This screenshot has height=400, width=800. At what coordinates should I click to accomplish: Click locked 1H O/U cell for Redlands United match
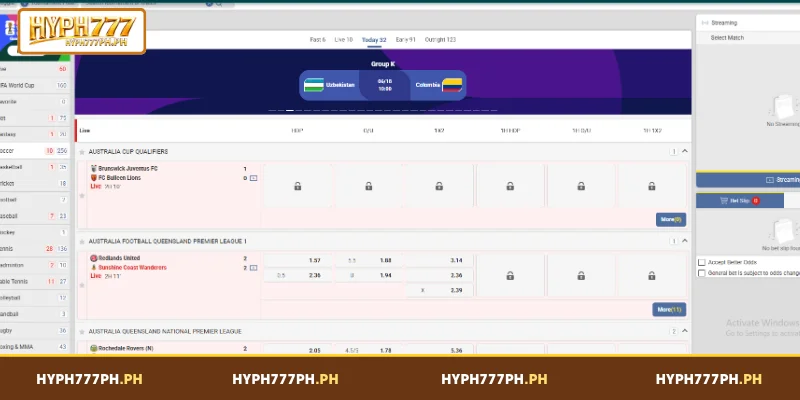581,276
